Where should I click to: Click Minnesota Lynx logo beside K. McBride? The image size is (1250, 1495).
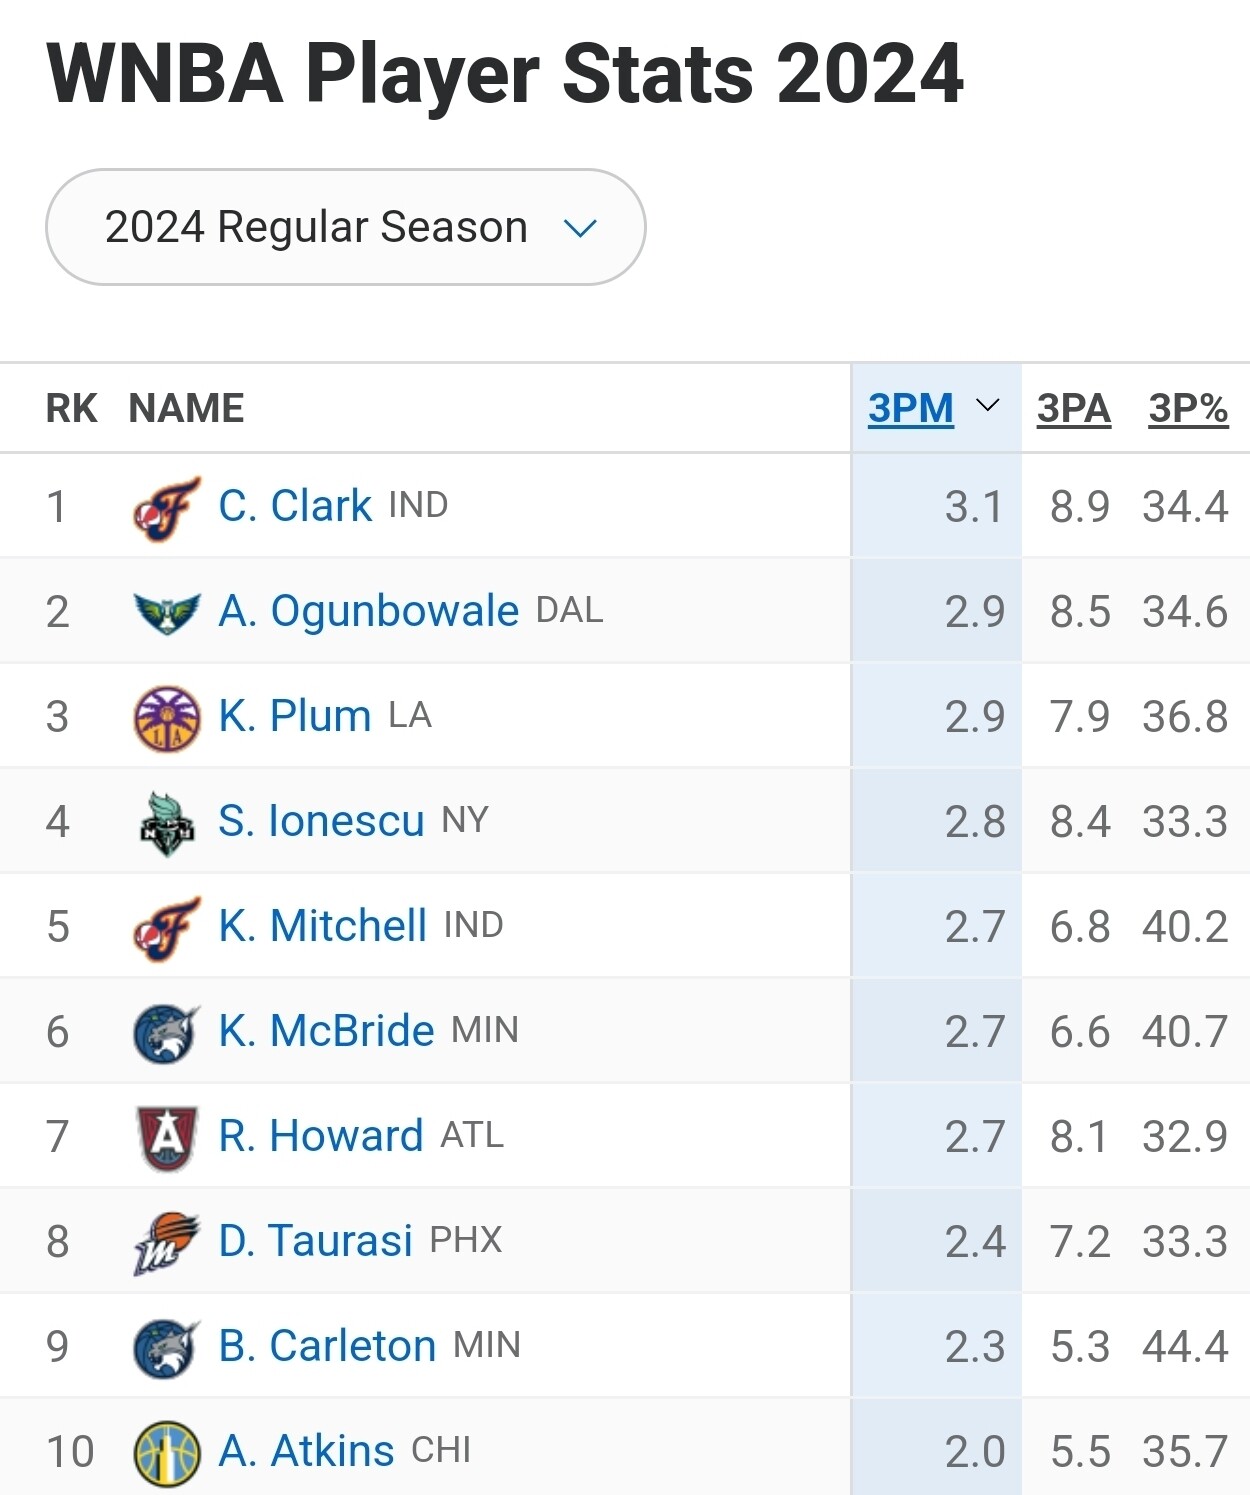coord(167,1033)
